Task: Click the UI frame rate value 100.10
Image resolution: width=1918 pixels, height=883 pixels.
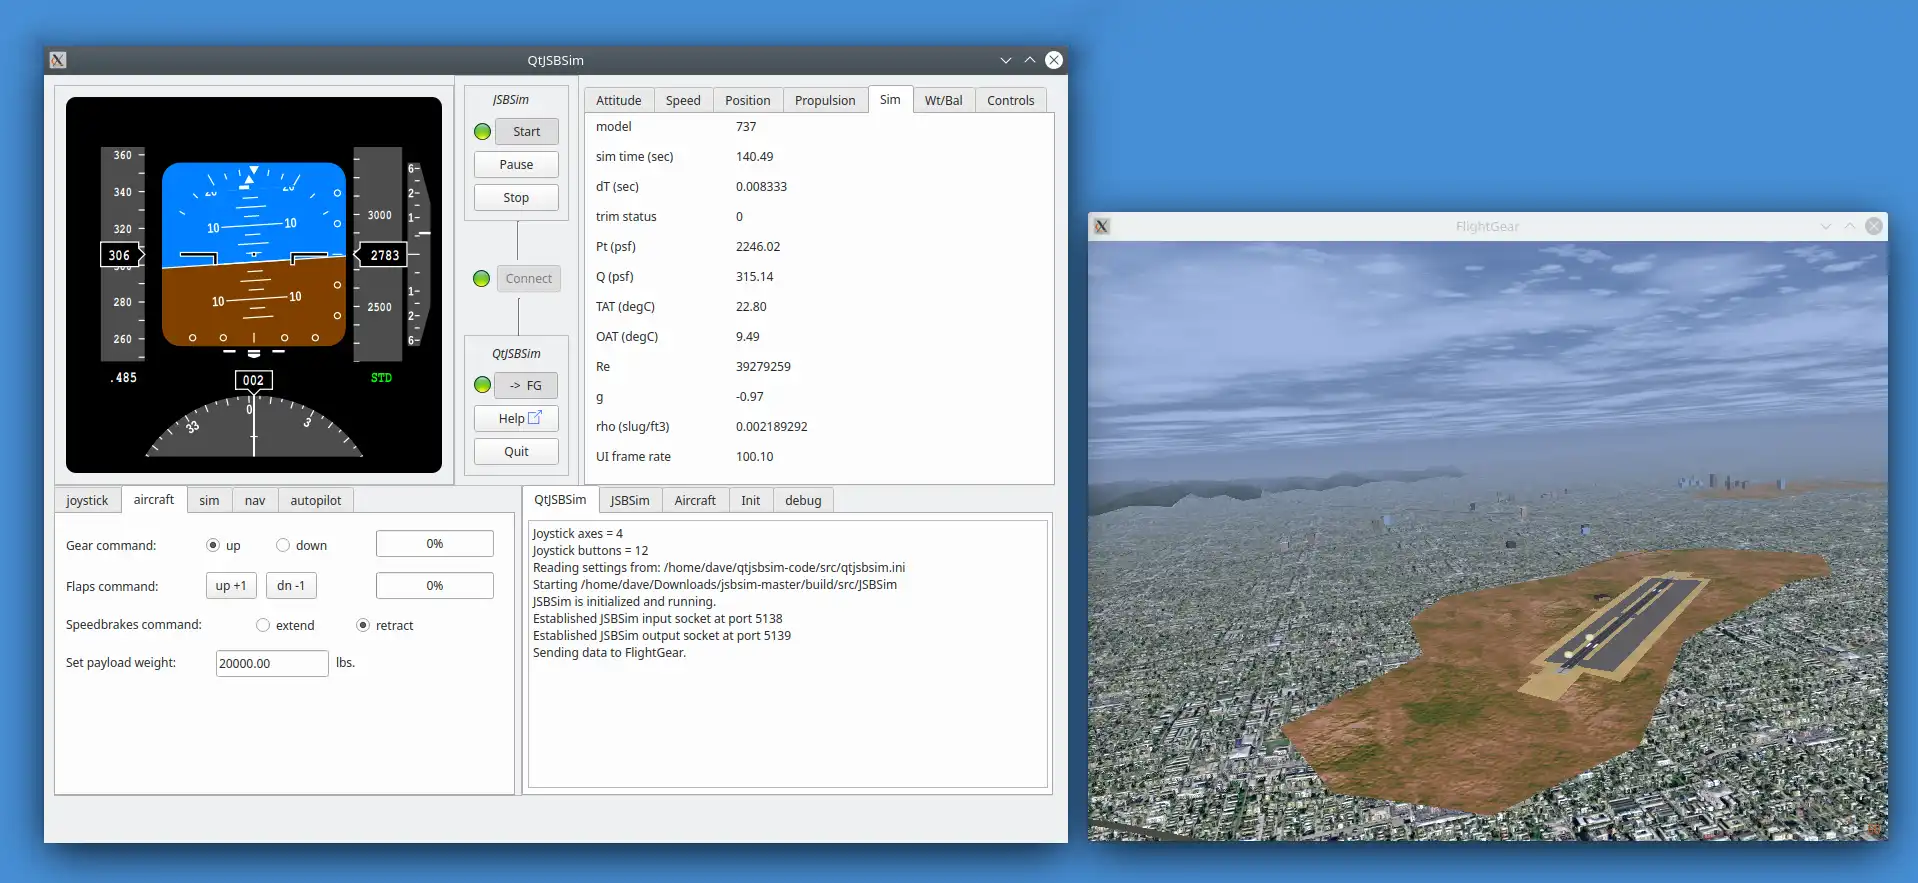Action: point(755,457)
